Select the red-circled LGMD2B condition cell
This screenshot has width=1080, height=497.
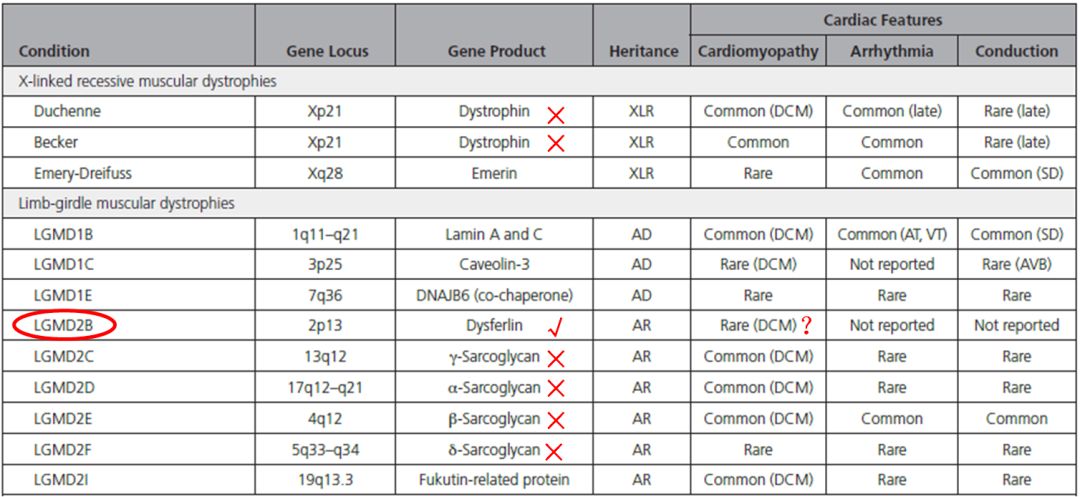(x=64, y=326)
